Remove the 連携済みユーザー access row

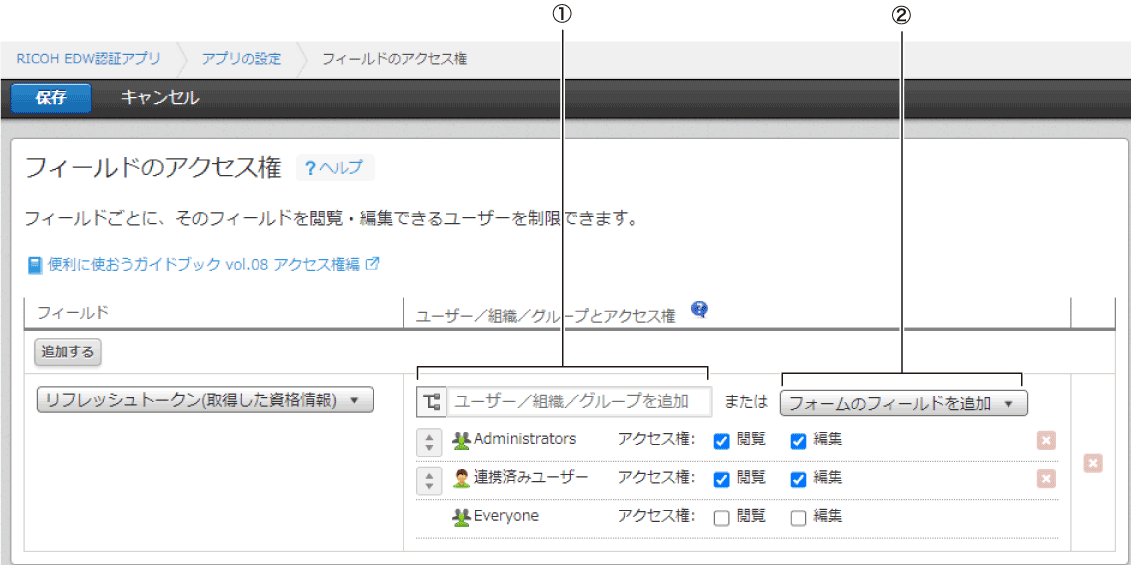pos(1046,479)
